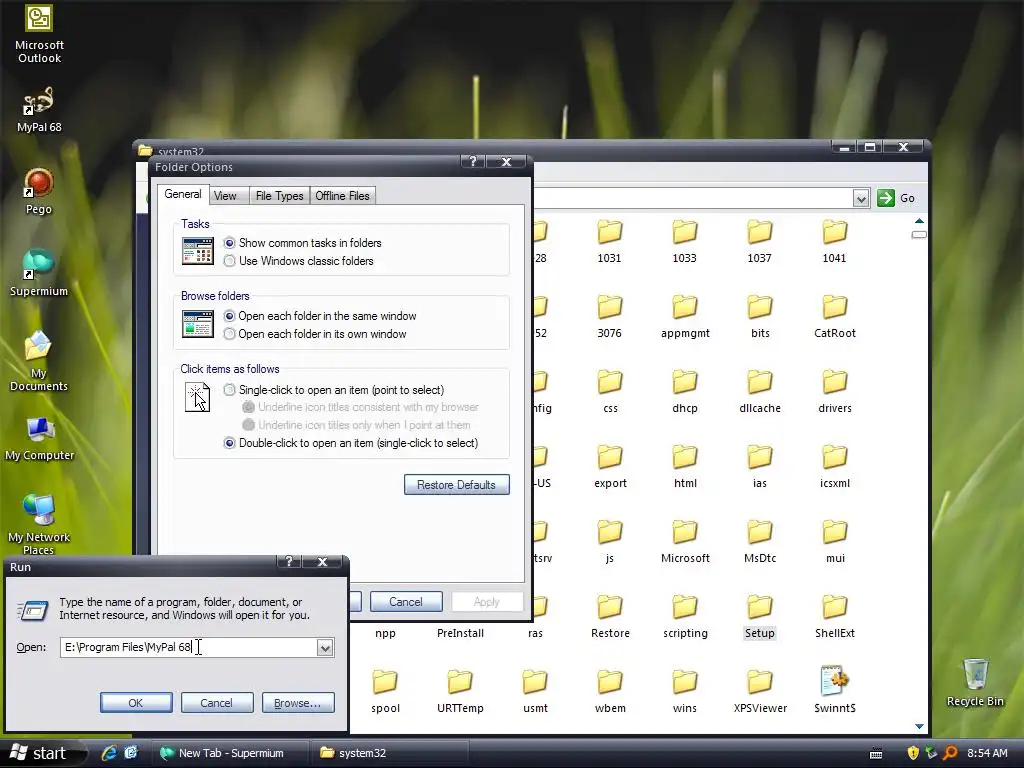Select the 1037 folder in system32
The width and height of the screenshot is (1024, 768).
760,242
